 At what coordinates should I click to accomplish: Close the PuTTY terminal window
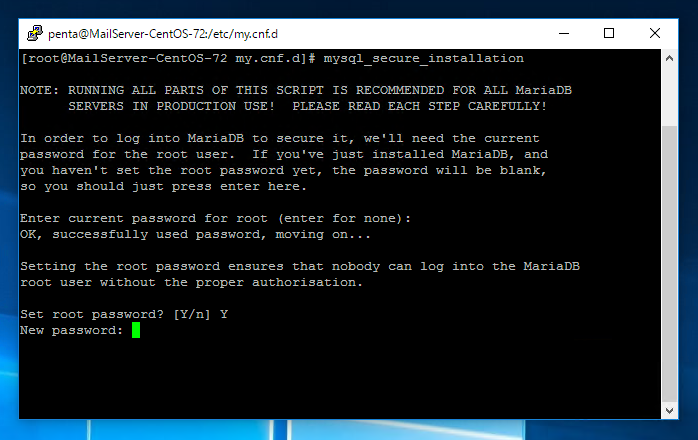tap(655, 33)
